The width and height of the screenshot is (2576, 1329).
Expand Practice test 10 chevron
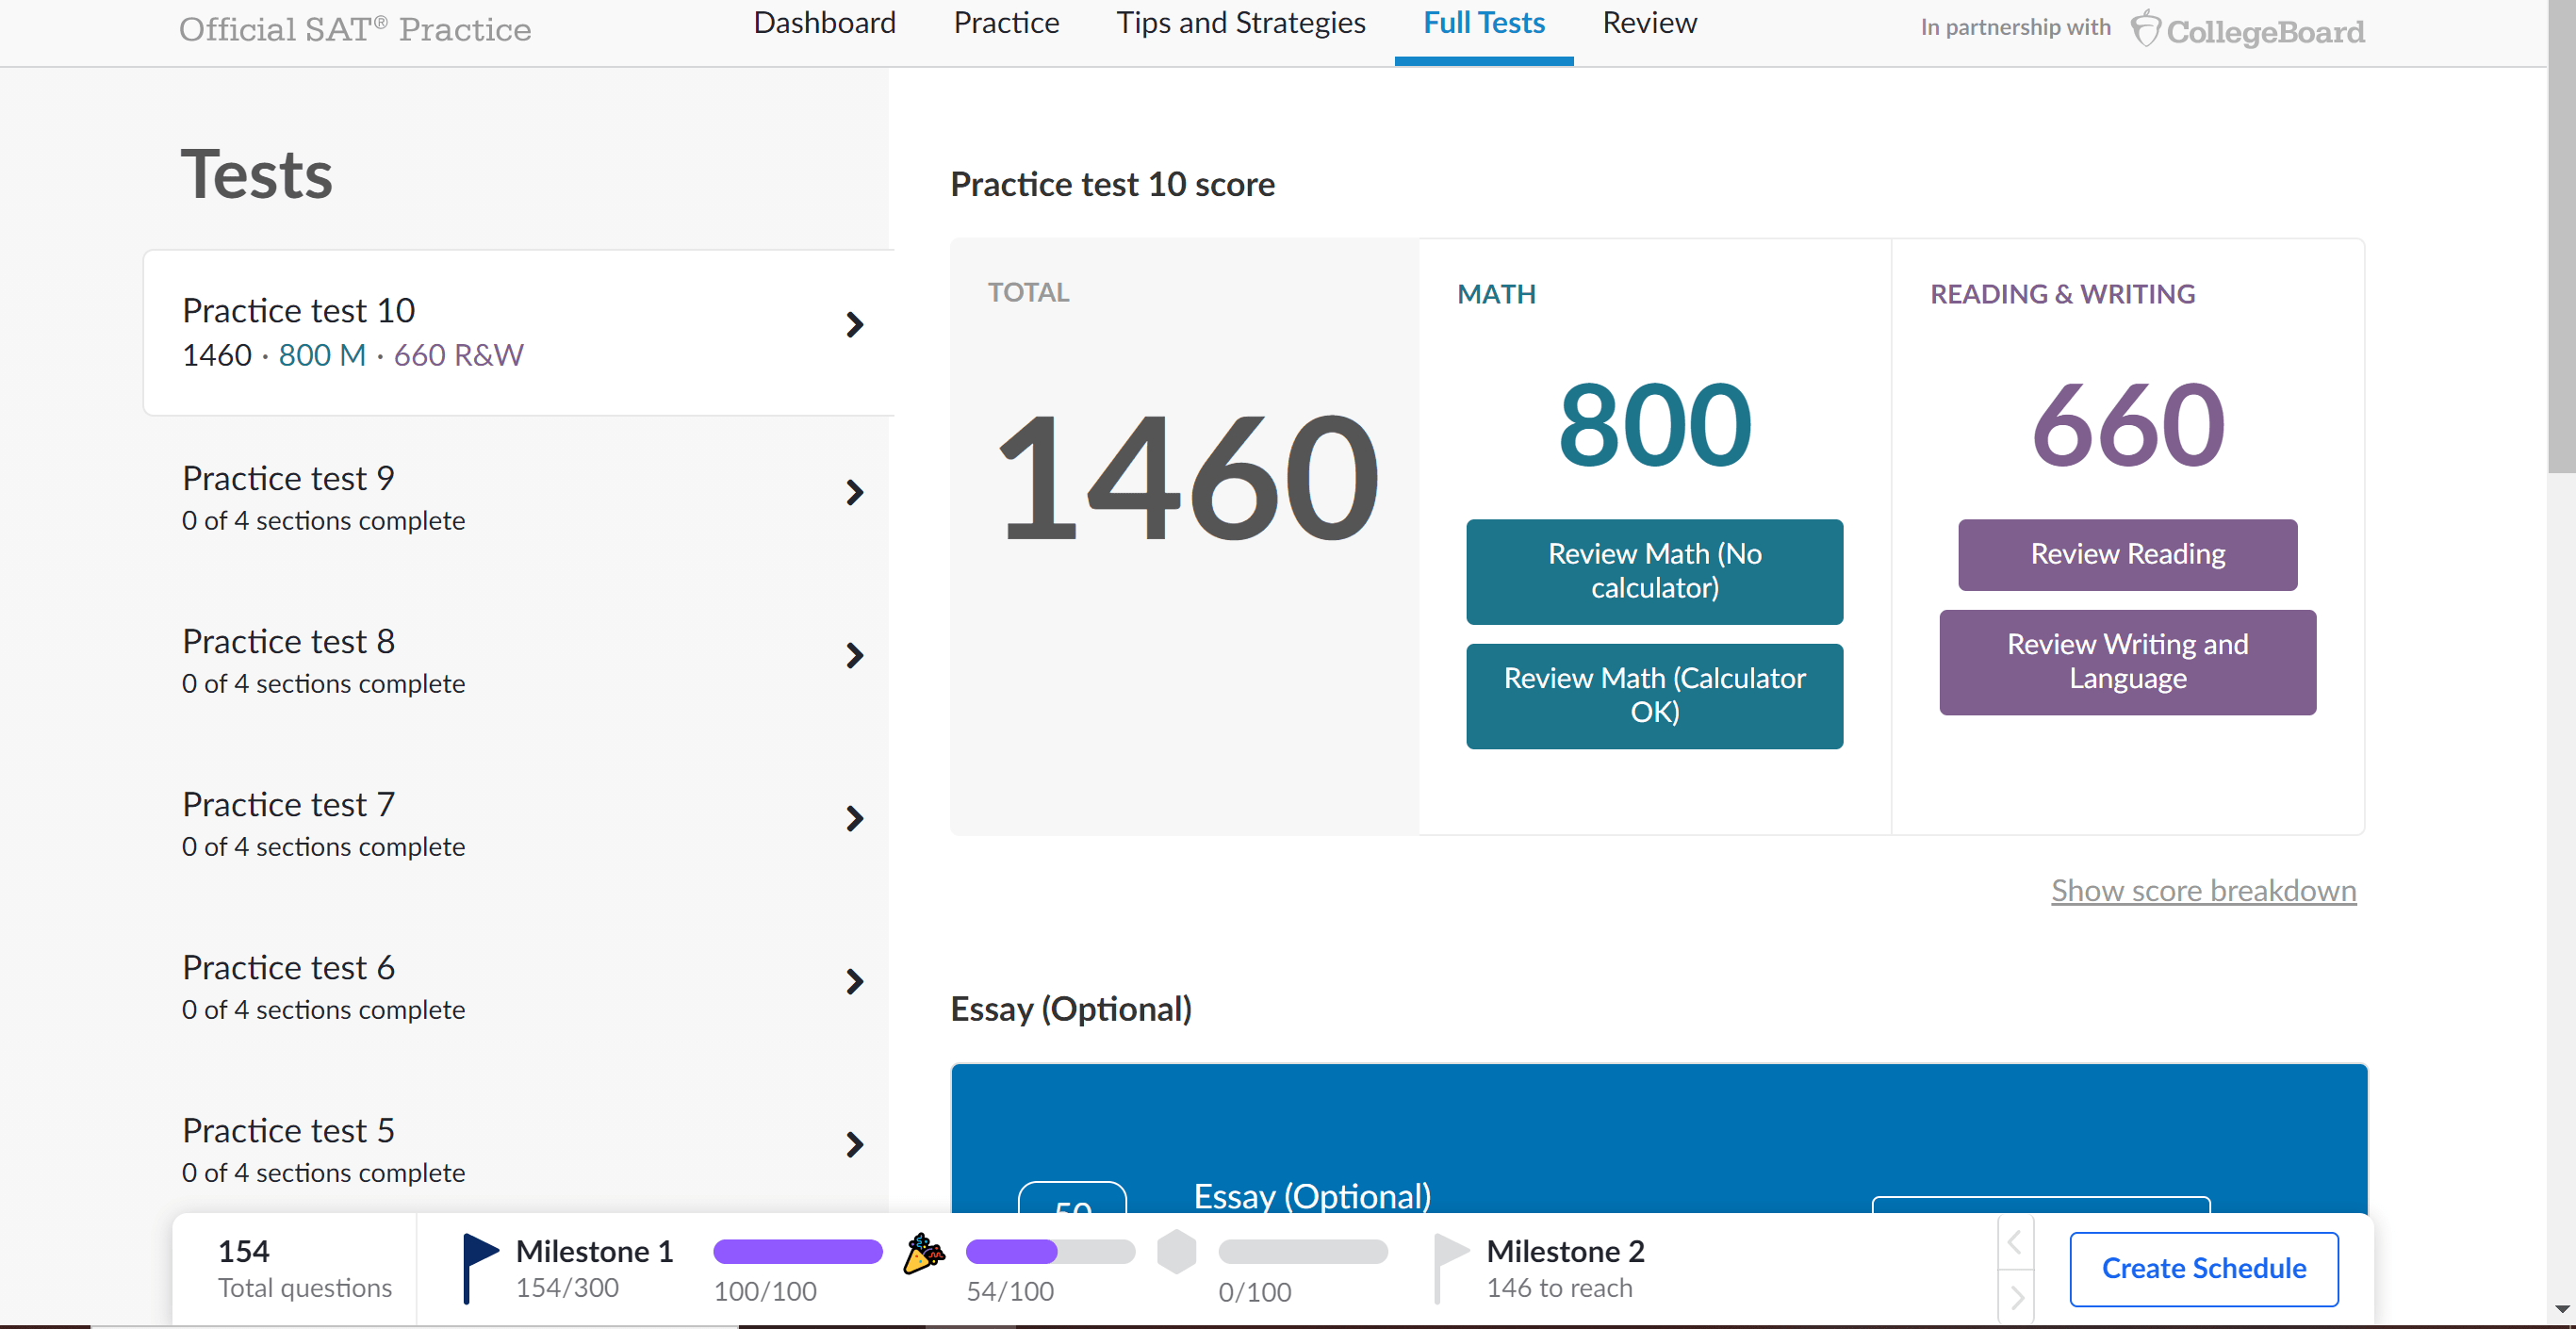[x=854, y=325]
